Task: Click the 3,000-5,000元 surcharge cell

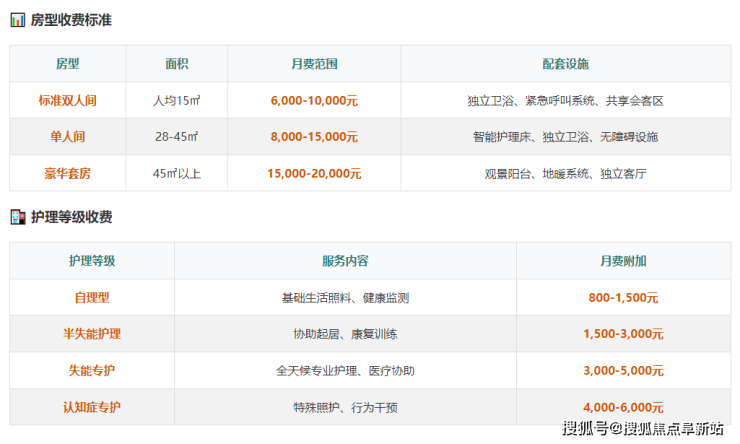Action: click(x=623, y=371)
